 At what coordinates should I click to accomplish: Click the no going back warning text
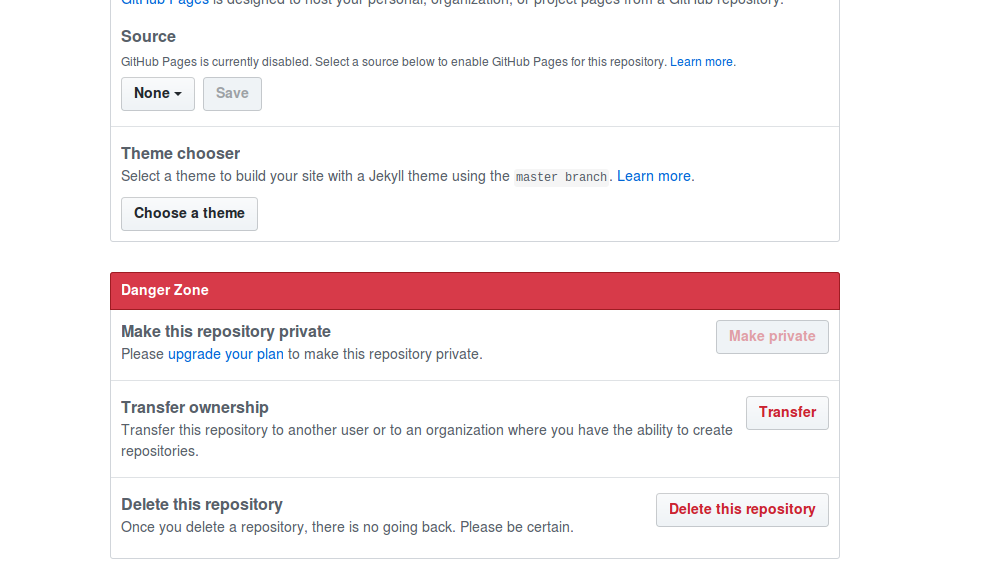click(x=347, y=527)
